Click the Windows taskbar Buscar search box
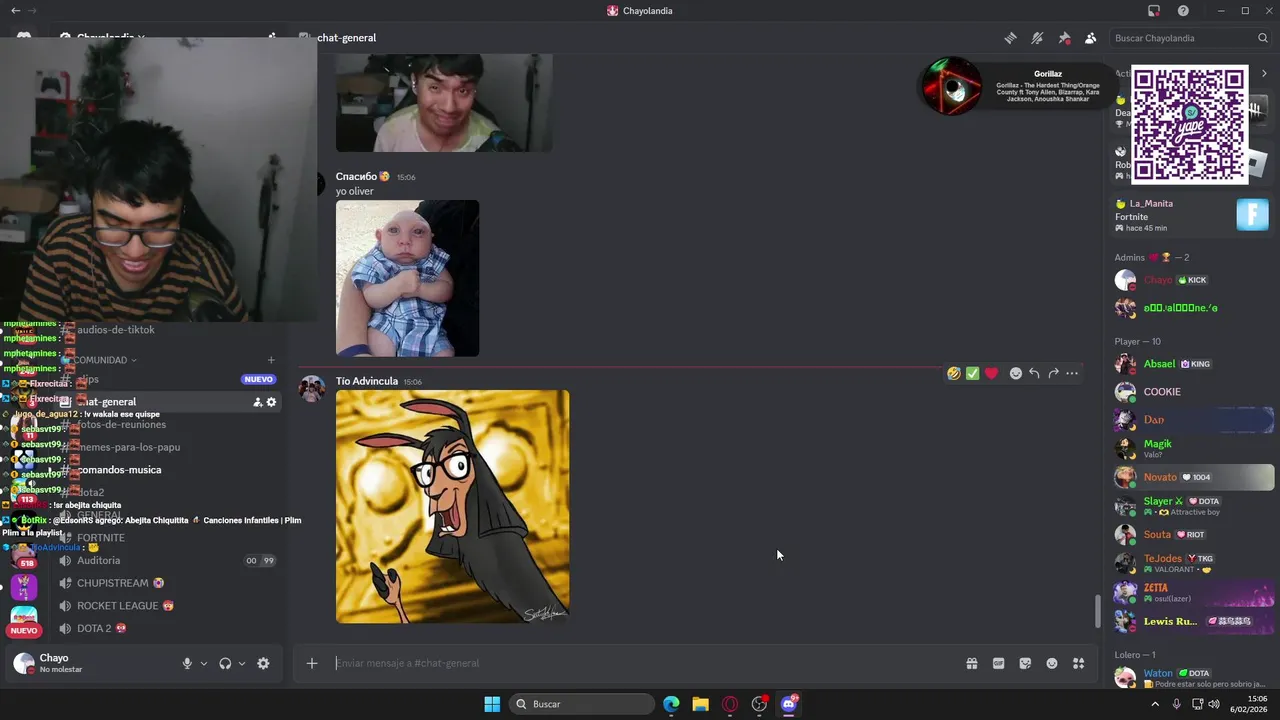This screenshot has width=1280, height=720. [x=582, y=704]
